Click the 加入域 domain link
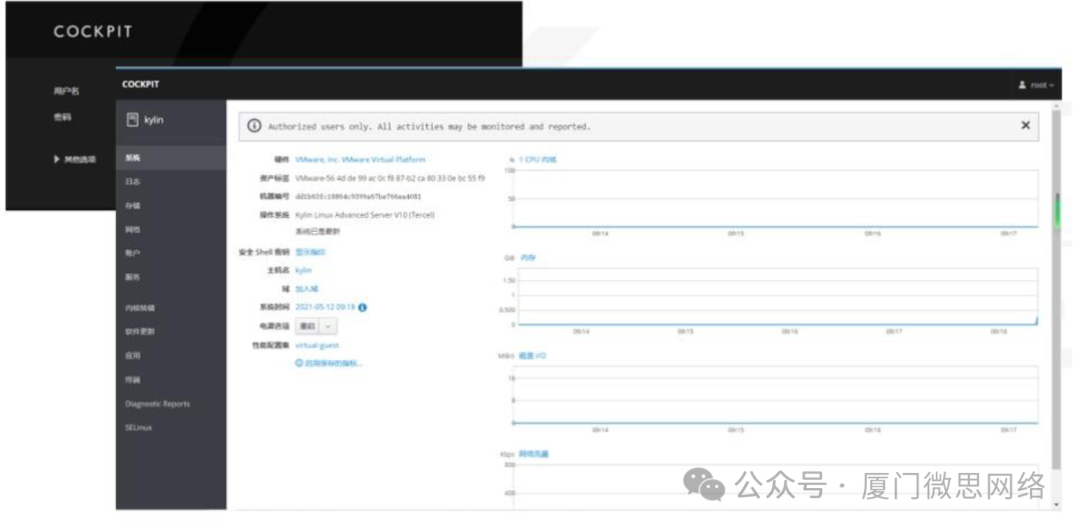This screenshot has height=529, width=1080. pos(307,289)
